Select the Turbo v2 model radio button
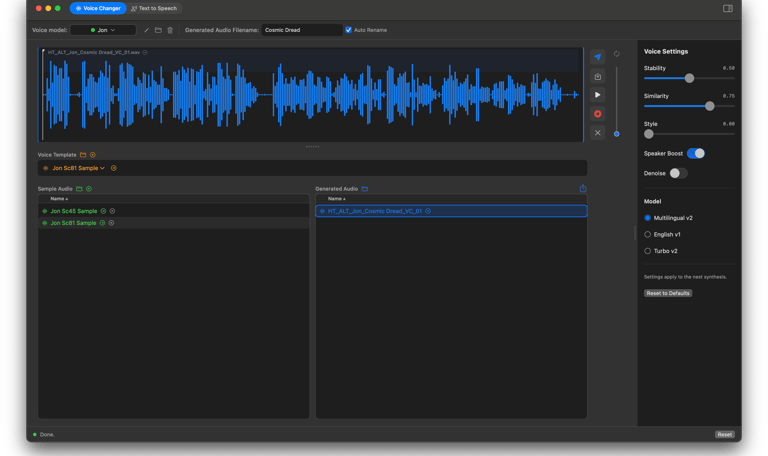 (648, 251)
